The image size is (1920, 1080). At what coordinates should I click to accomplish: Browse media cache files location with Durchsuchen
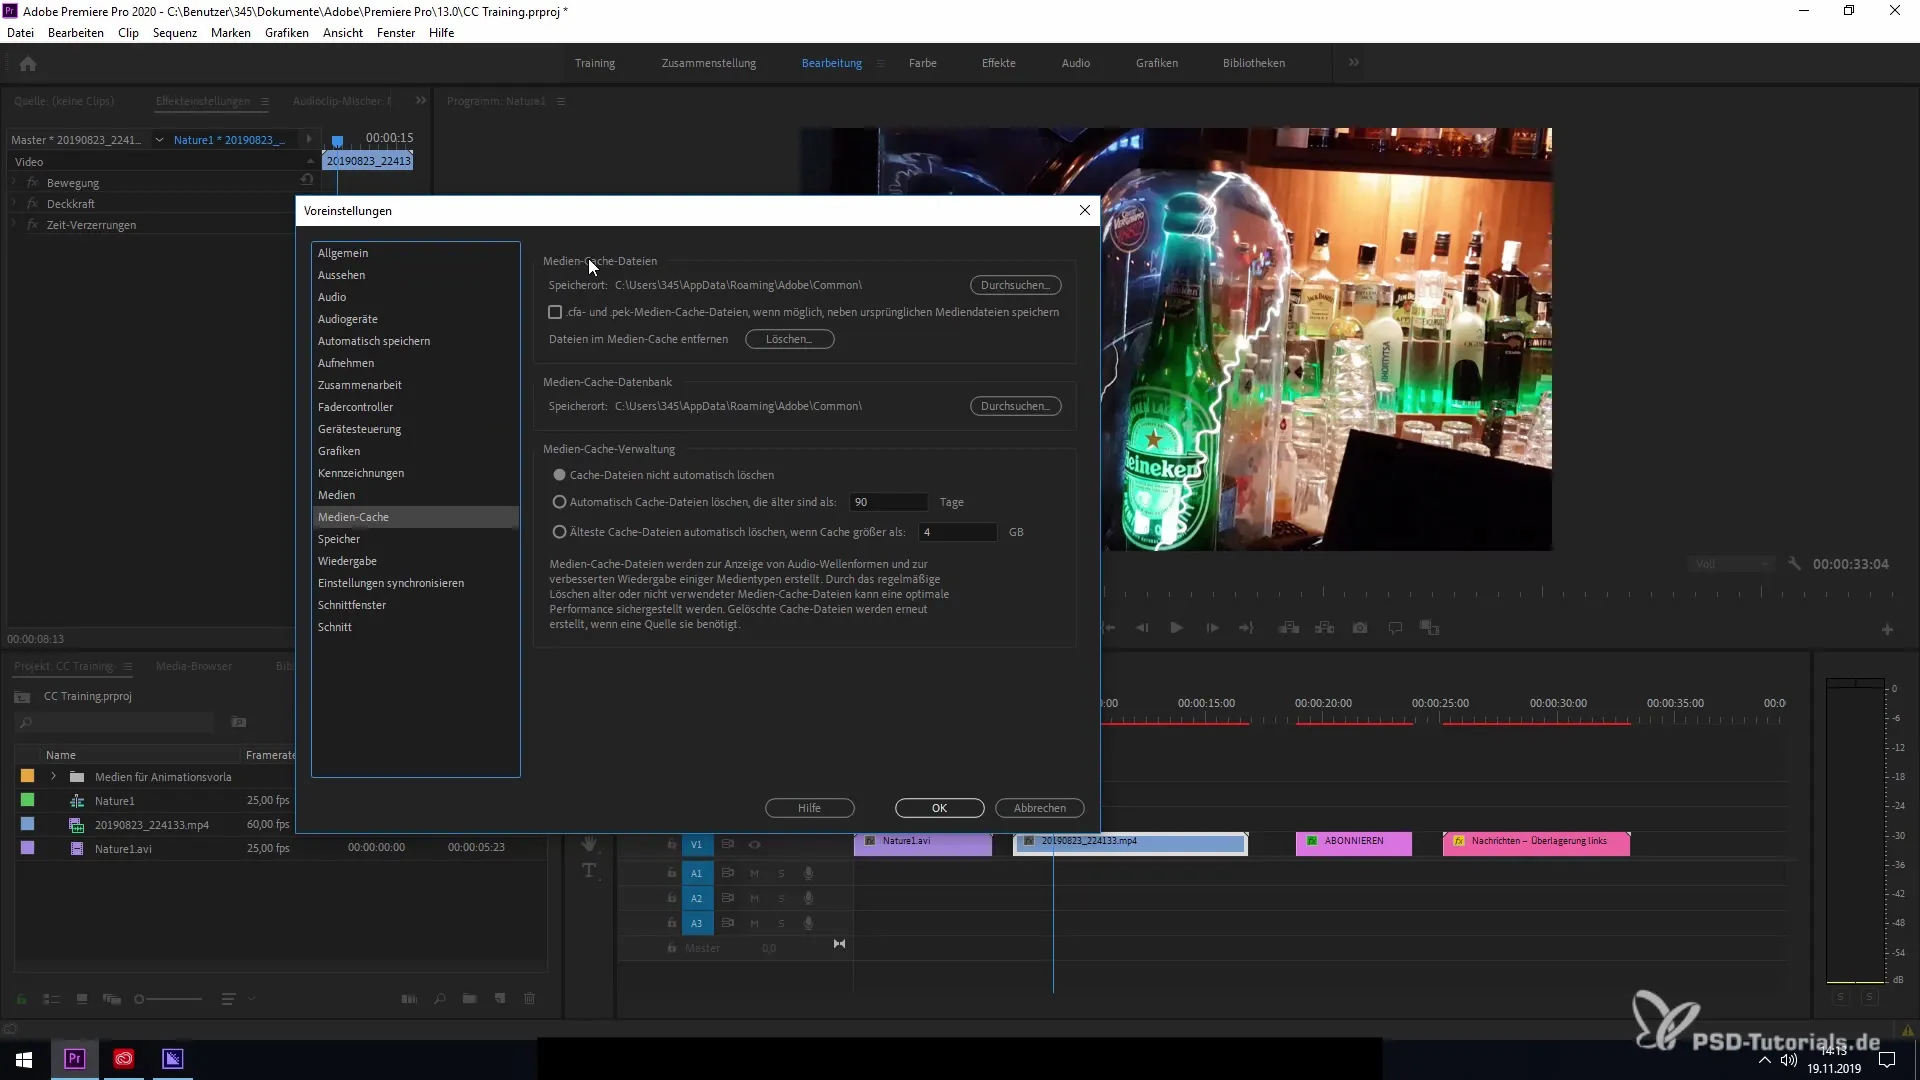coord(1015,285)
